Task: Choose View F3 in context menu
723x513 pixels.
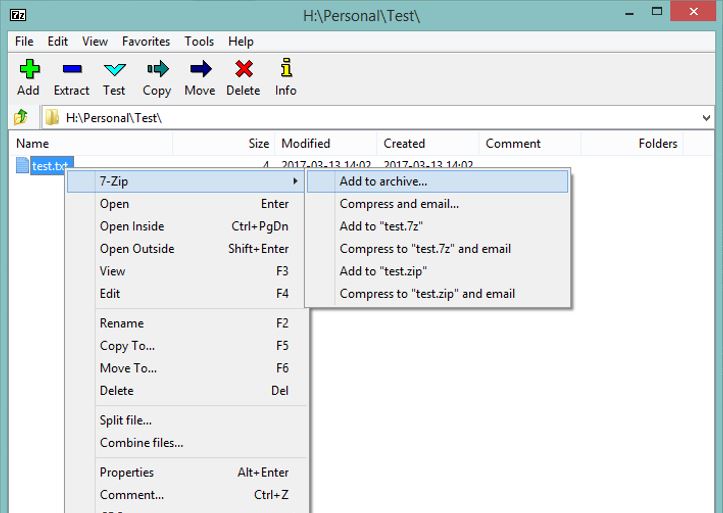Action: point(185,271)
